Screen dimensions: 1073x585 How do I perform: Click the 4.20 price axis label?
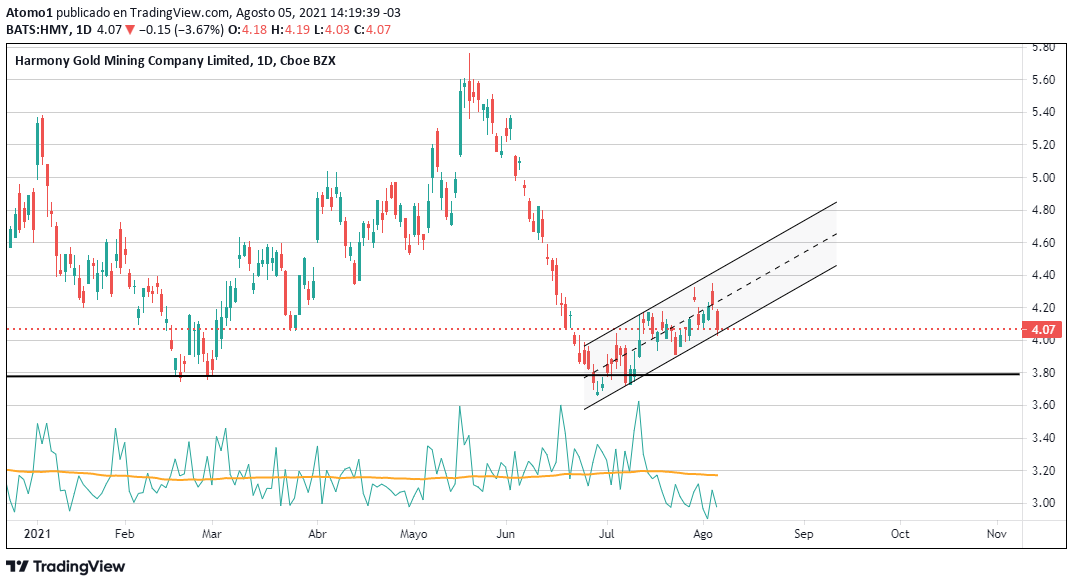tap(1044, 308)
